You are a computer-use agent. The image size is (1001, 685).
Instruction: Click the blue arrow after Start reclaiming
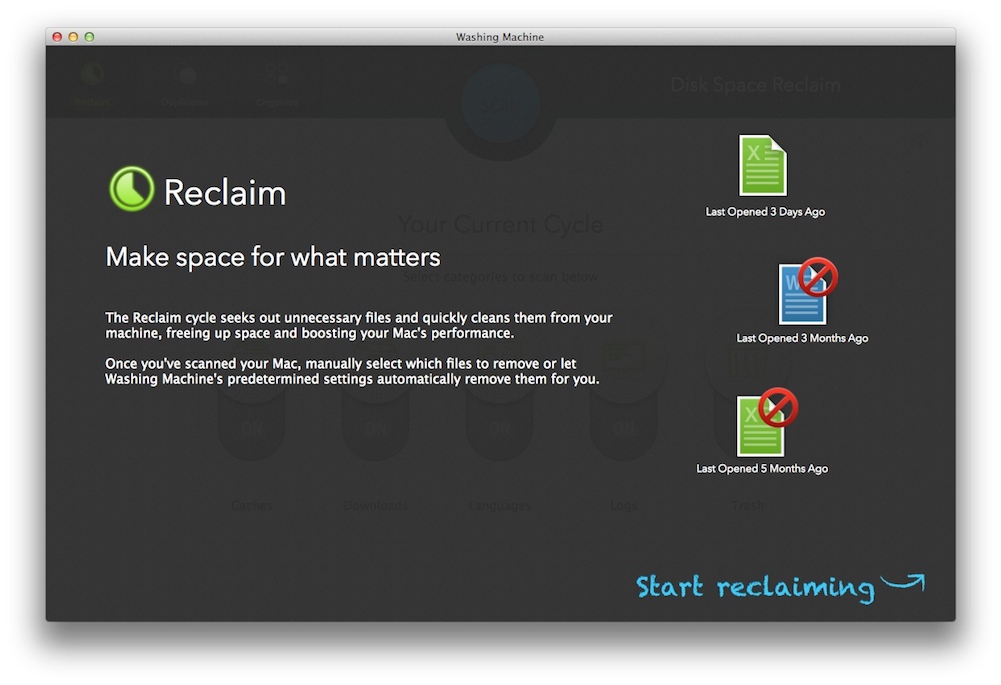pyautogui.click(x=903, y=582)
